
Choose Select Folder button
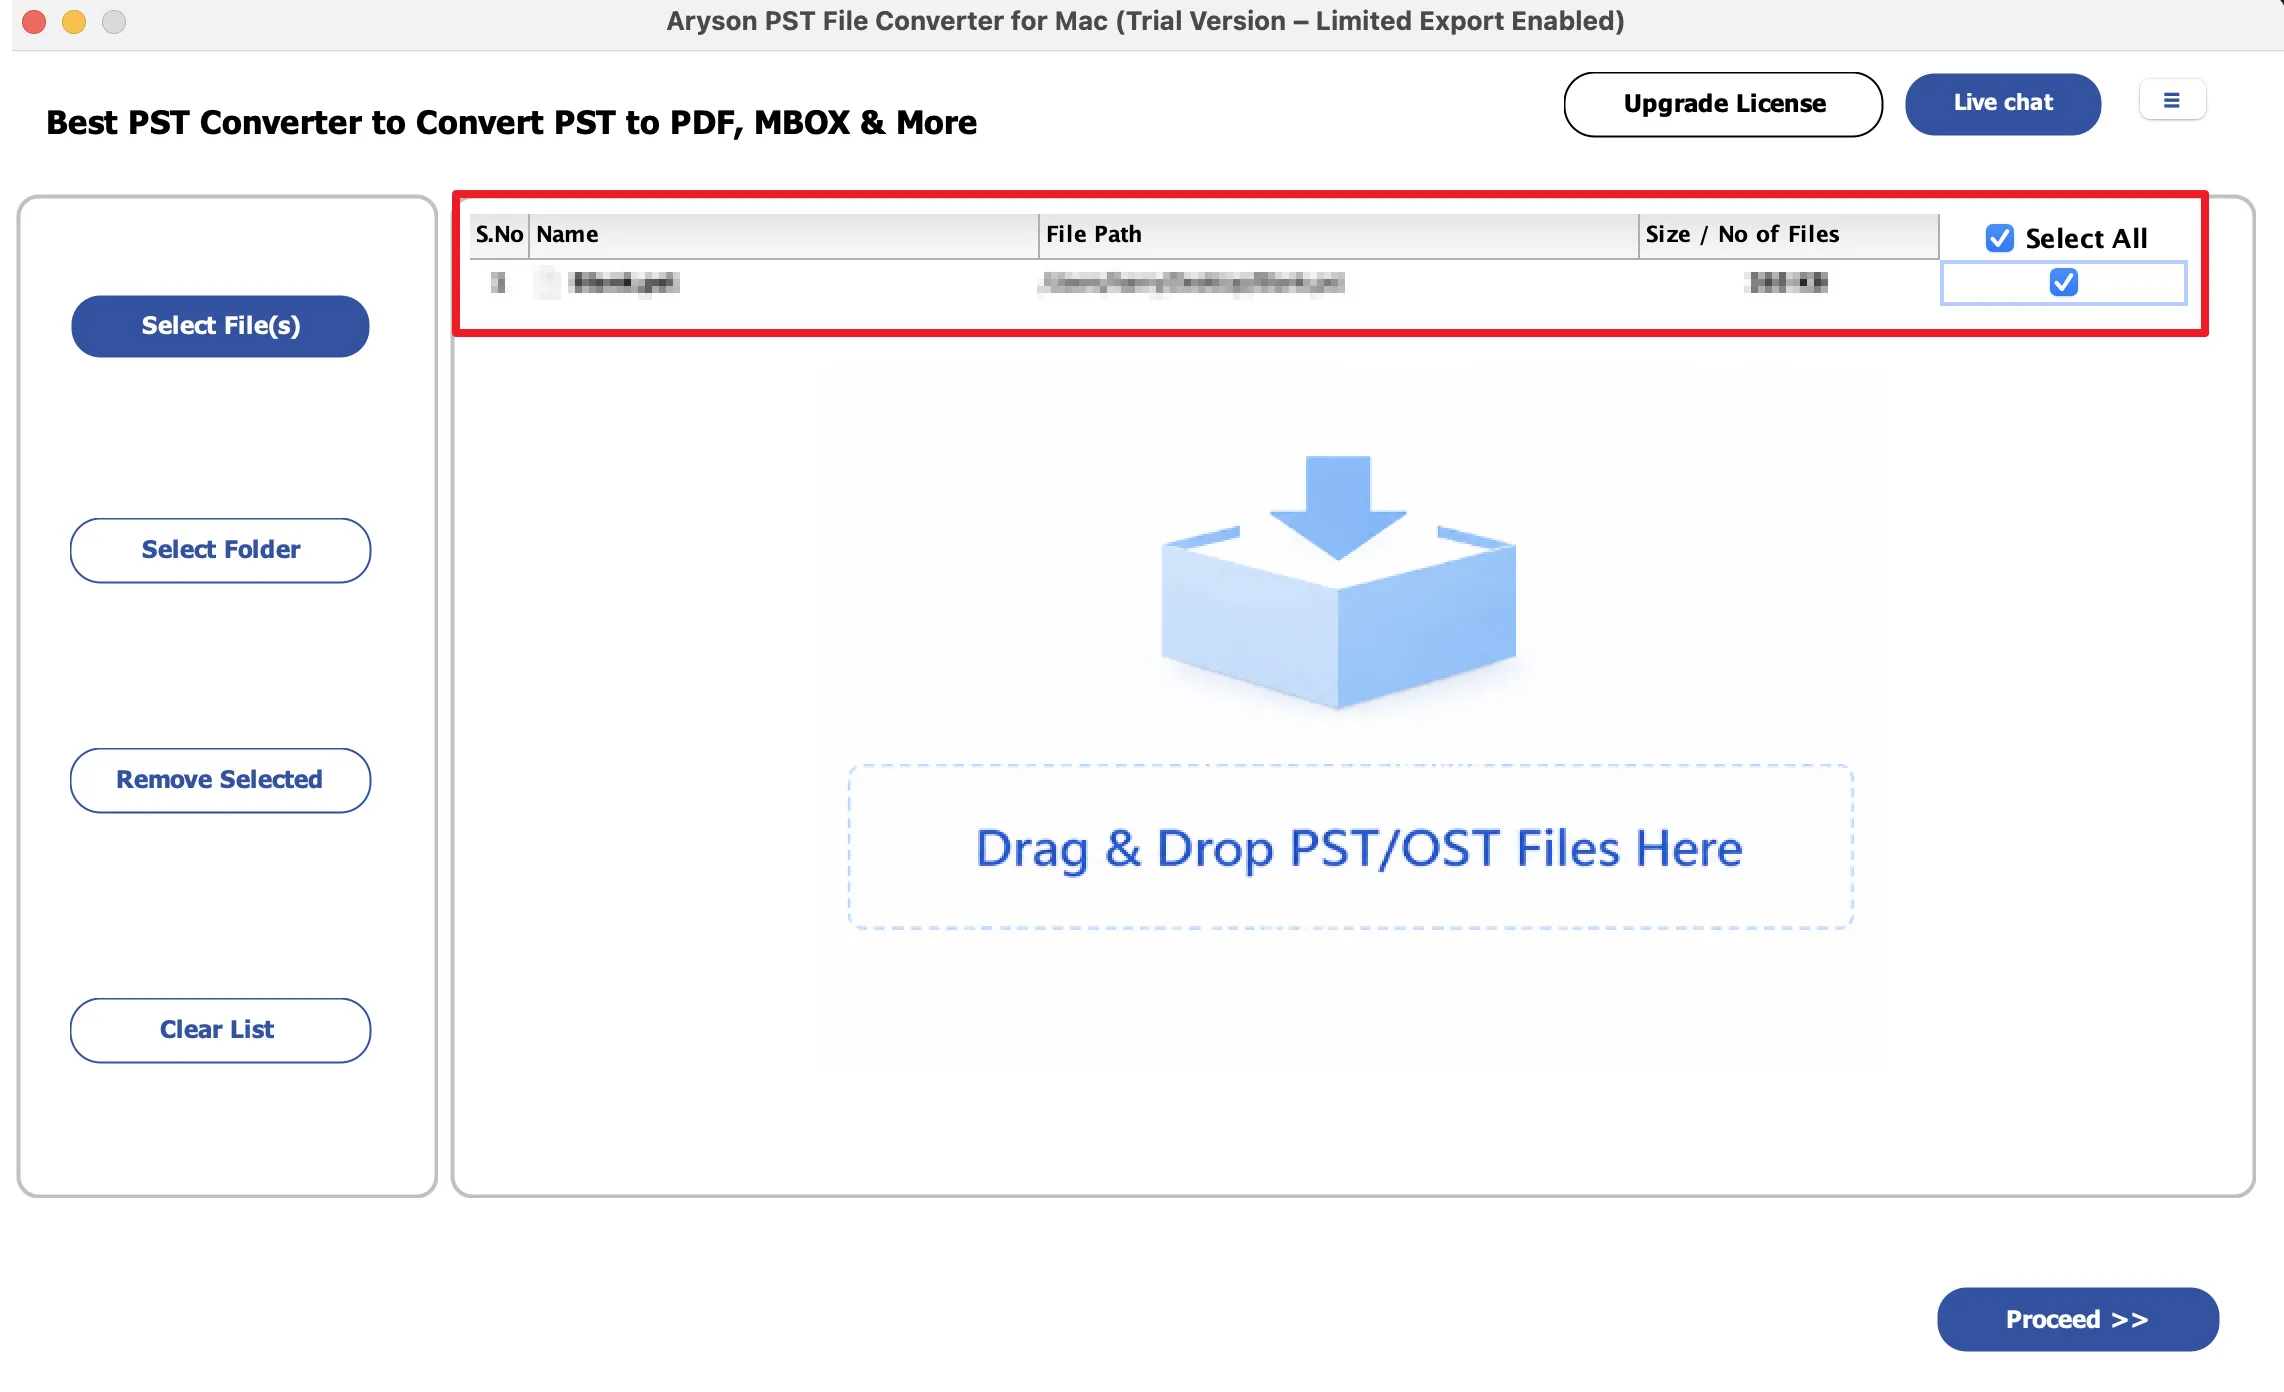[220, 550]
